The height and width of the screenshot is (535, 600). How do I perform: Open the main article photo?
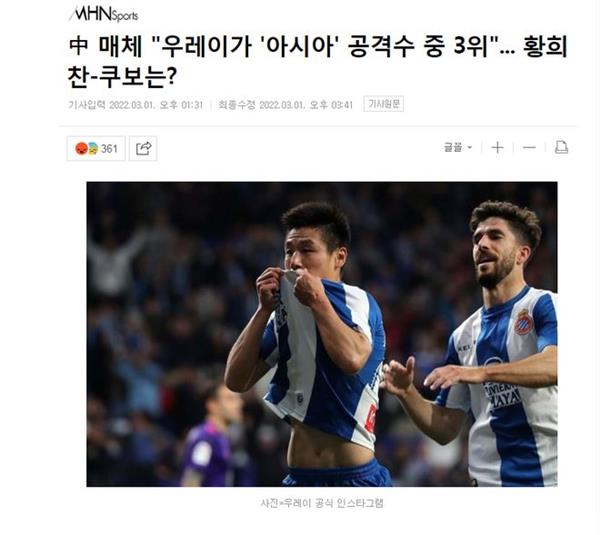click(x=322, y=334)
